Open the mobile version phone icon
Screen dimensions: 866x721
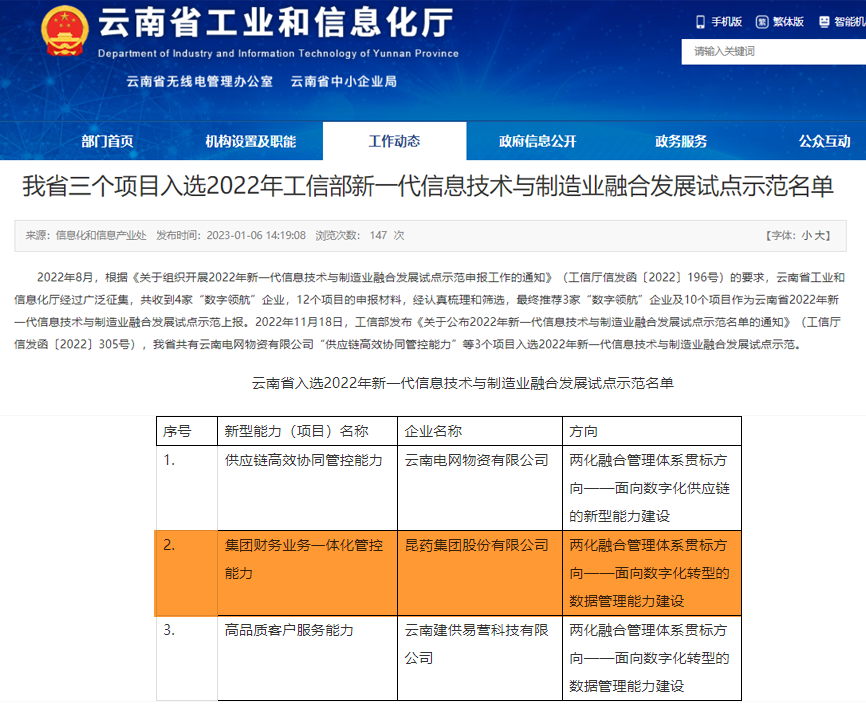tap(700, 22)
